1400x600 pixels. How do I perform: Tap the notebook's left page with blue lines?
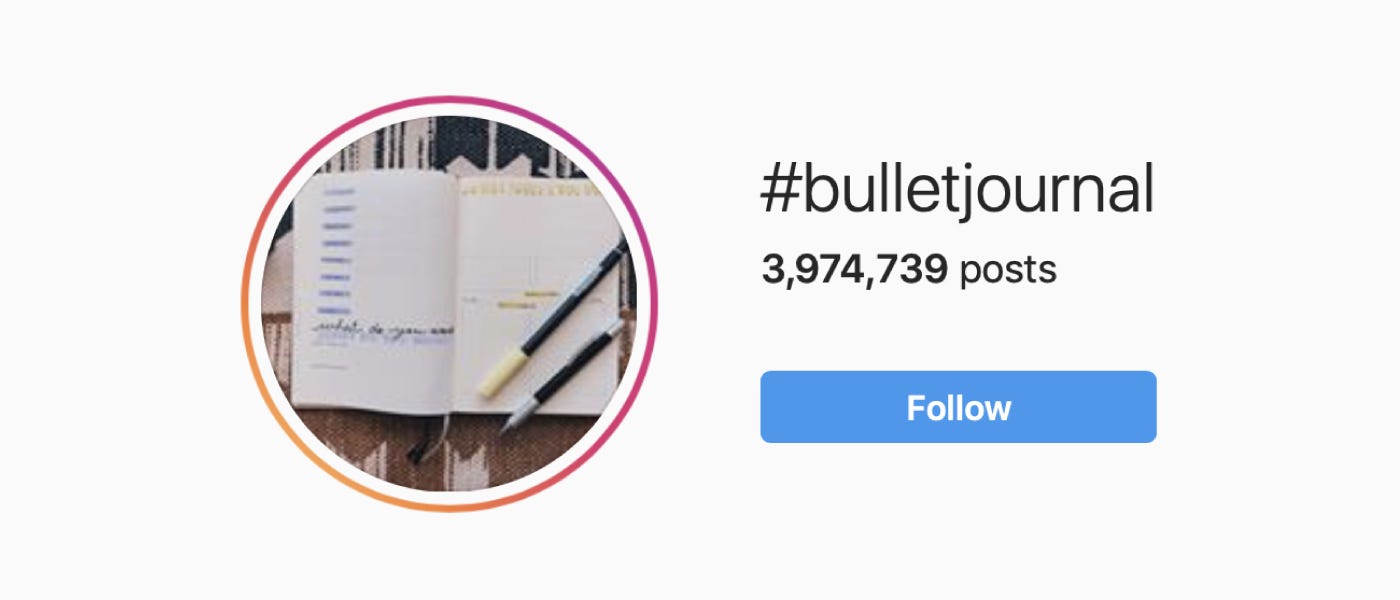point(375,290)
